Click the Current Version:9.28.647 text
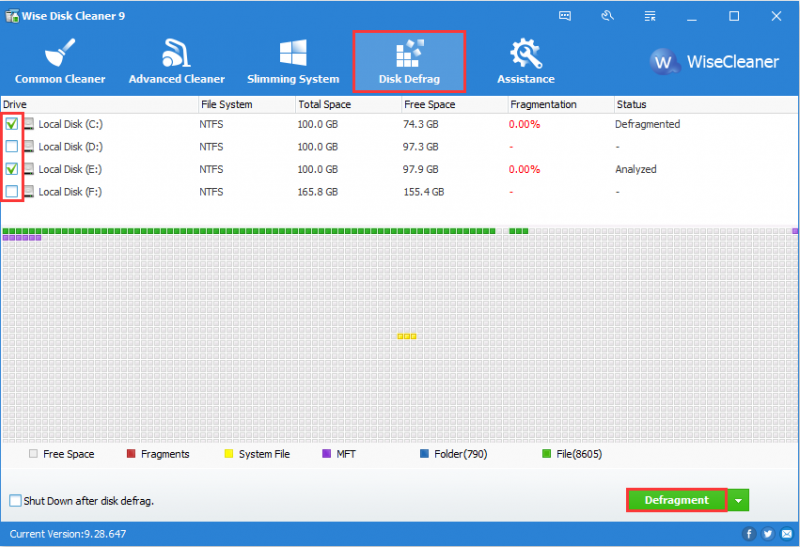Screen dimensions: 800x547 click(68, 534)
